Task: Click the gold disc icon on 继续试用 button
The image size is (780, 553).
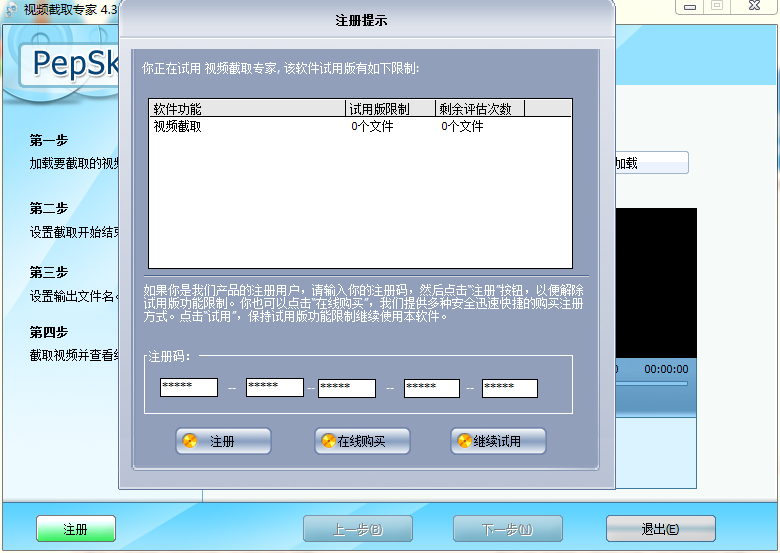Action: click(464, 441)
